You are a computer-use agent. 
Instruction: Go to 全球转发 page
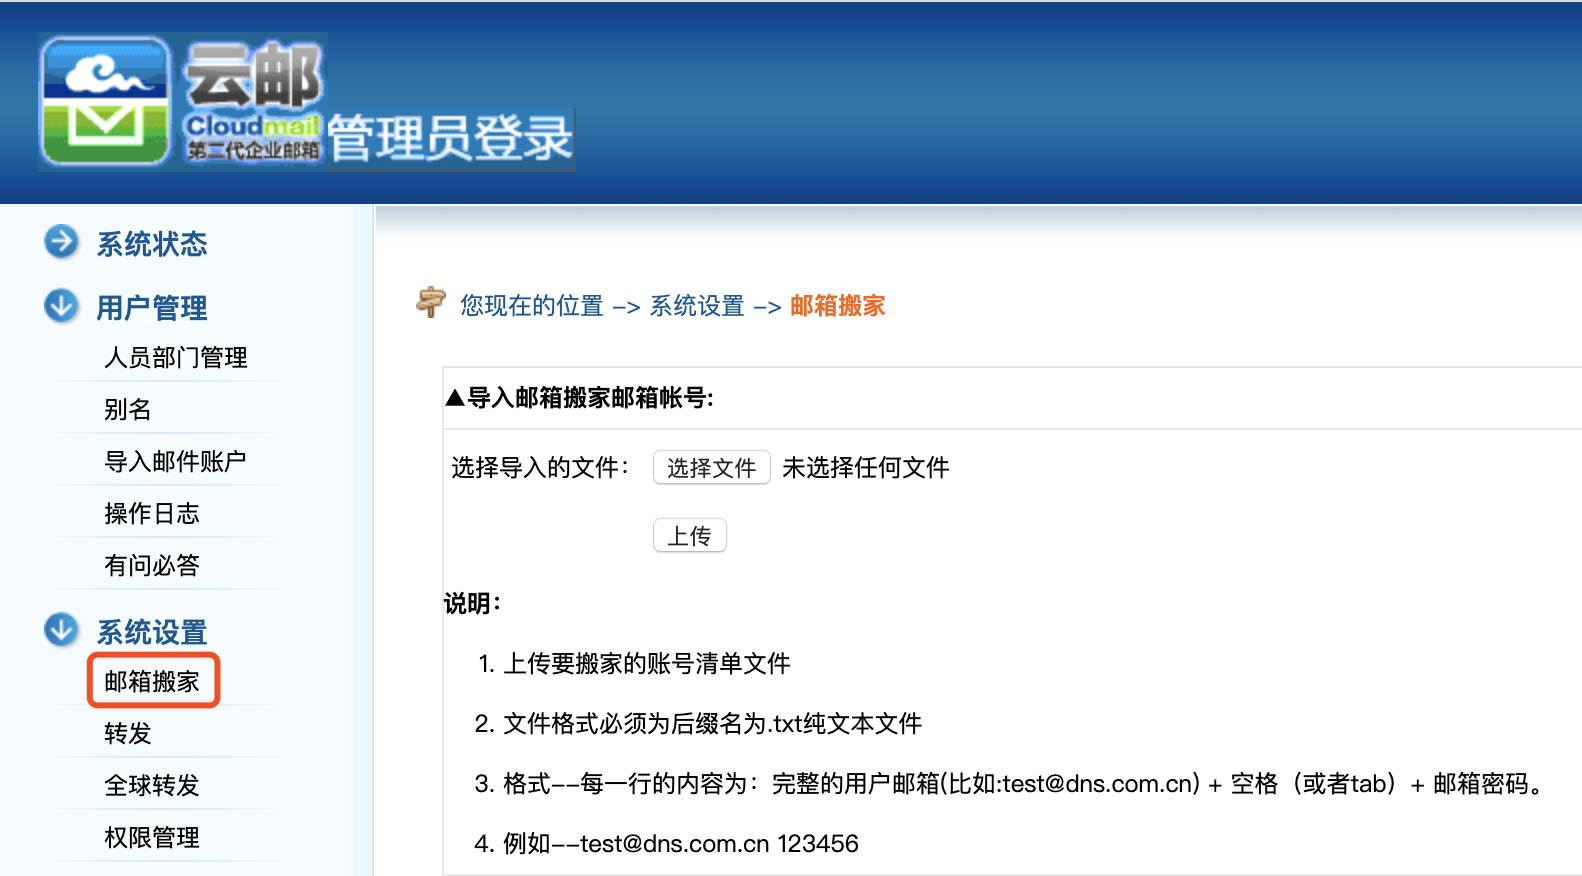(x=152, y=786)
